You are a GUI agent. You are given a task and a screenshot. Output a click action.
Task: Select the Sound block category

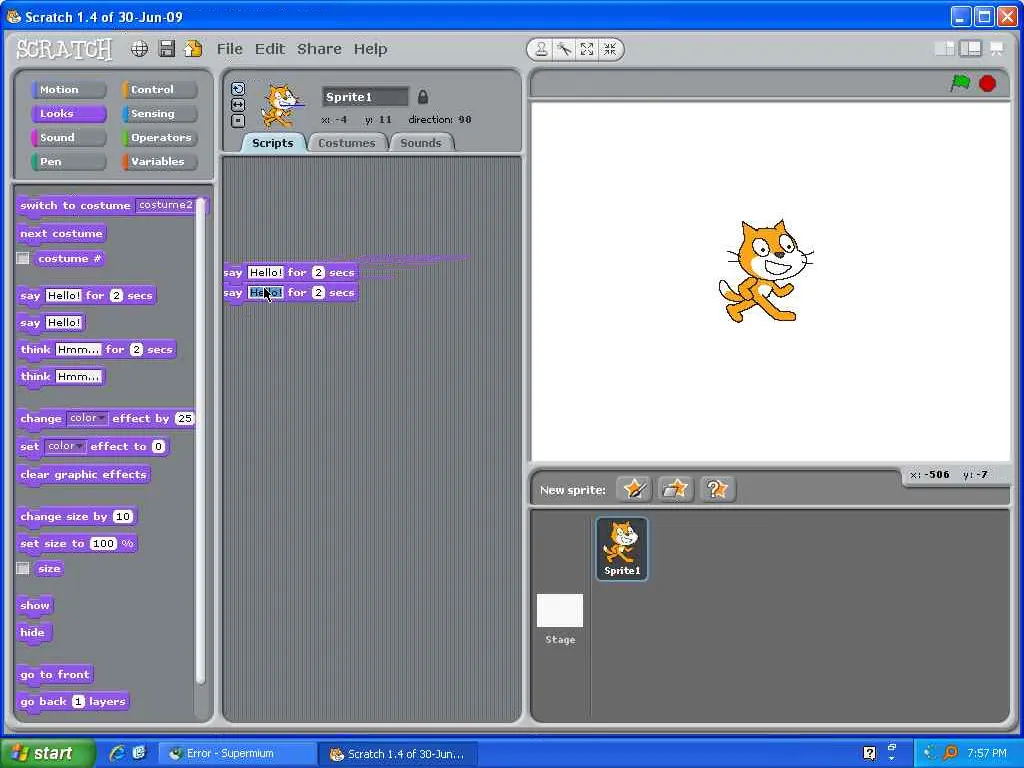[69, 138]
